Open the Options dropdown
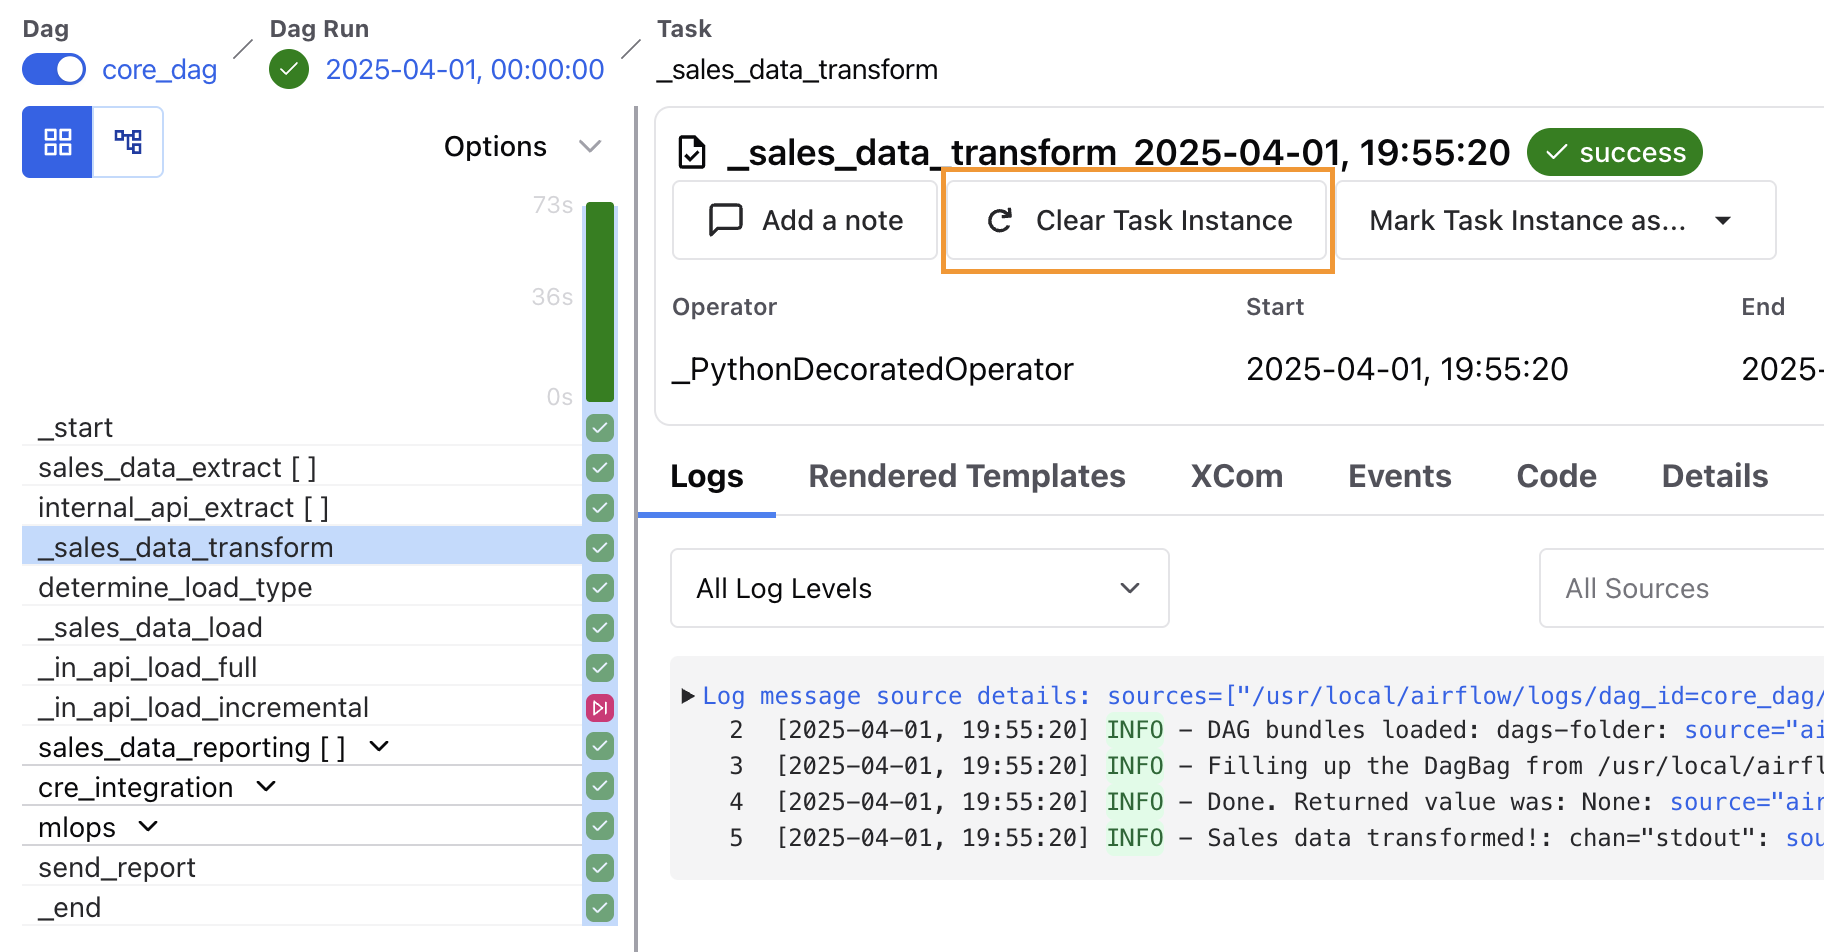1824x952 pixels. (x=522, y=146)
